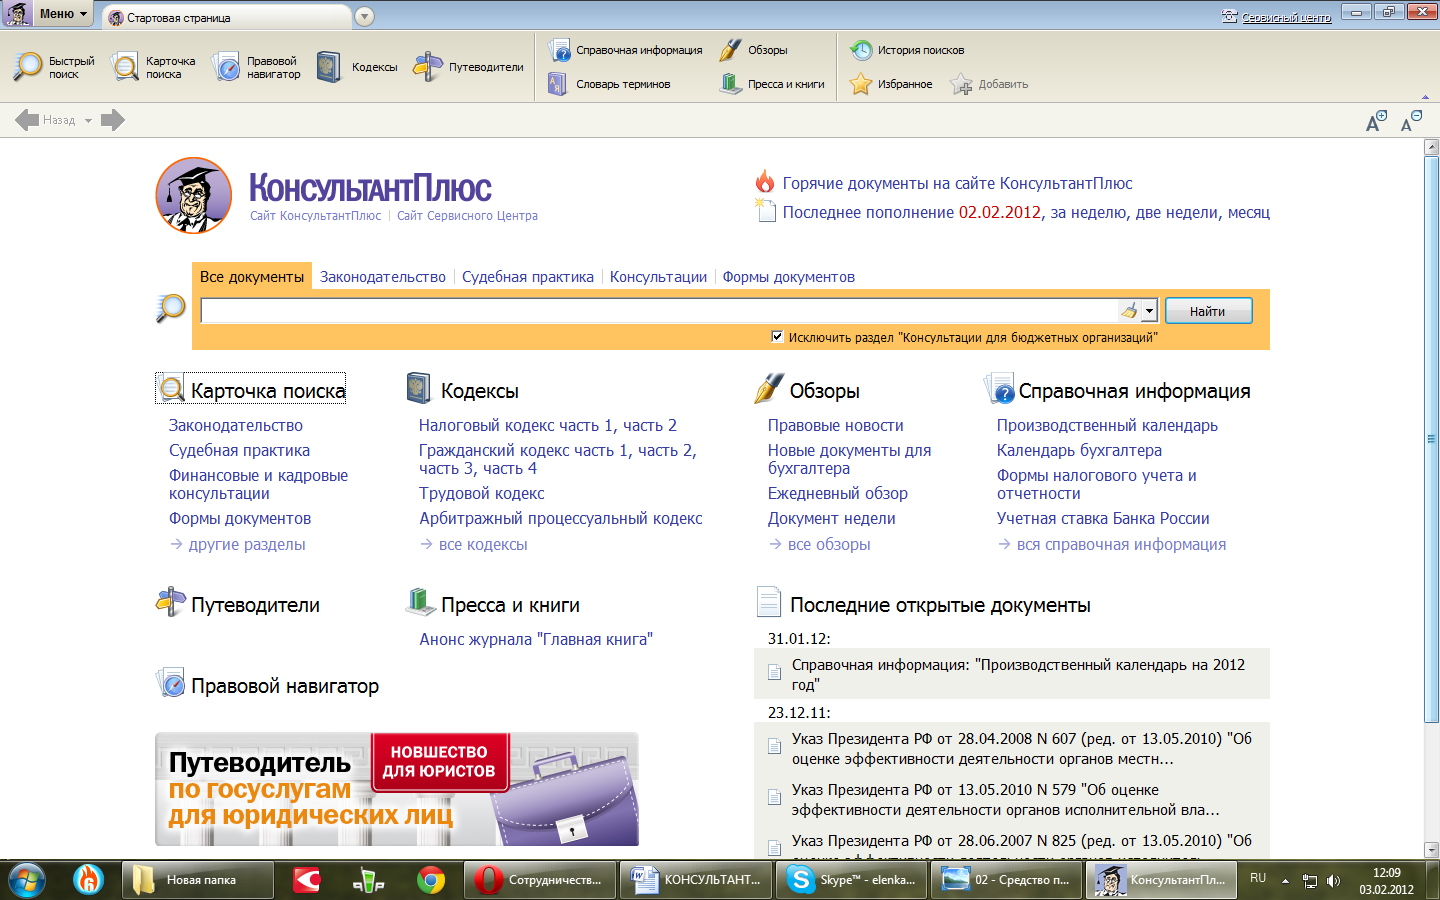The width and height of the screenshot is (1440, 900).
Task: Open Обзоры toolbar icon
Action: pos(731,49)
